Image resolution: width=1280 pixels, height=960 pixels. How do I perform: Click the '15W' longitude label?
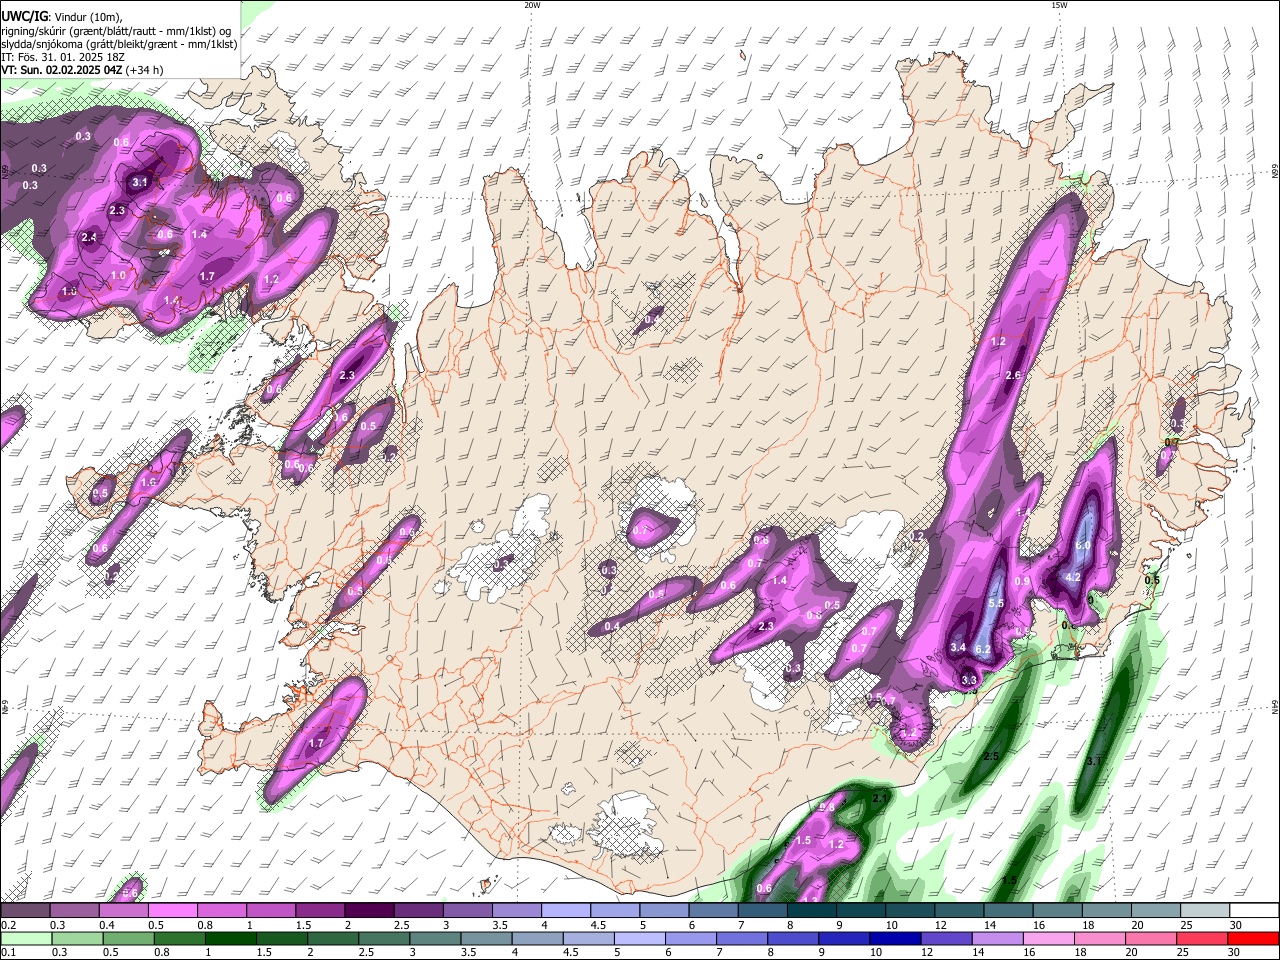1059,5
